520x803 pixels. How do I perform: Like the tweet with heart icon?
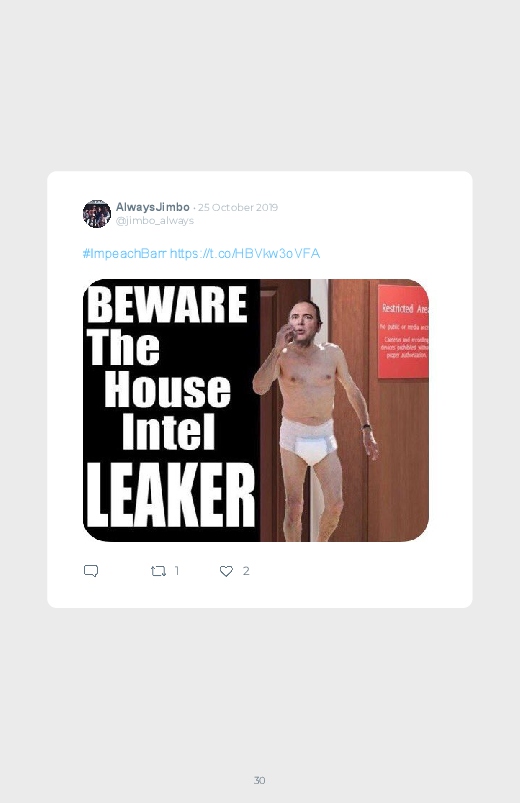coord(226,571)
